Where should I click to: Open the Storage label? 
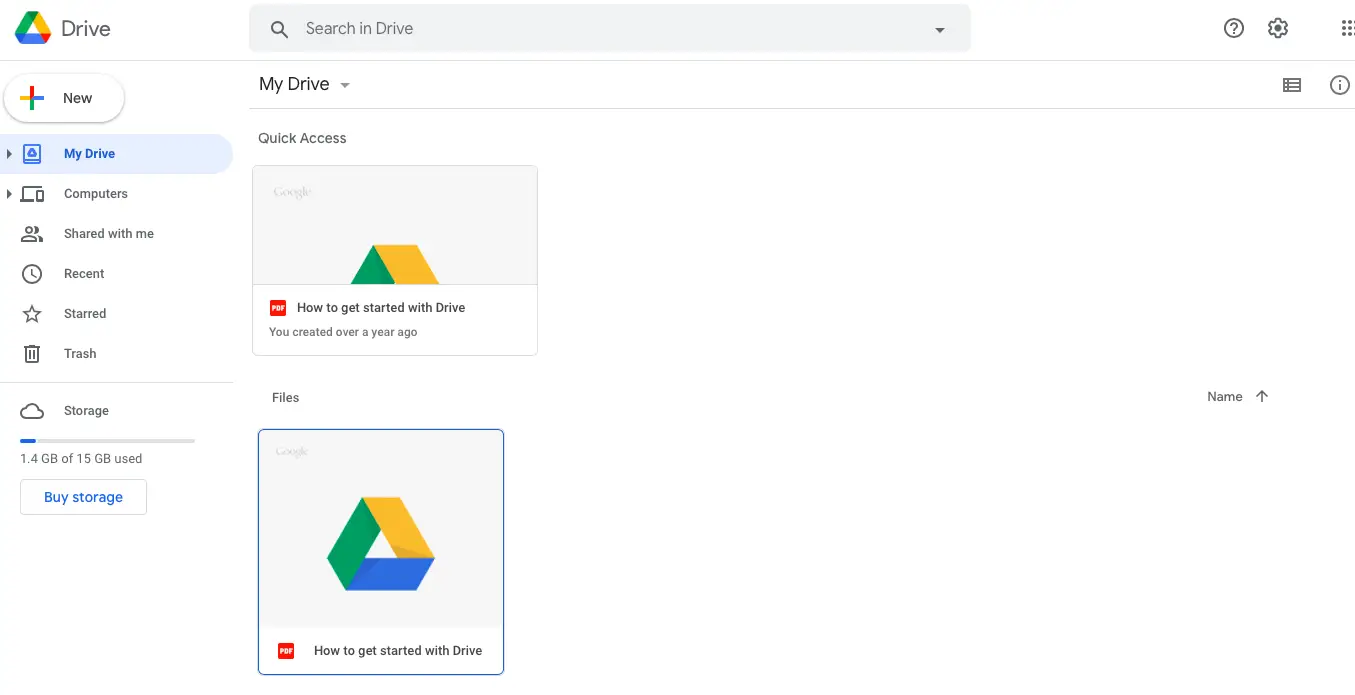click(86, 411)
